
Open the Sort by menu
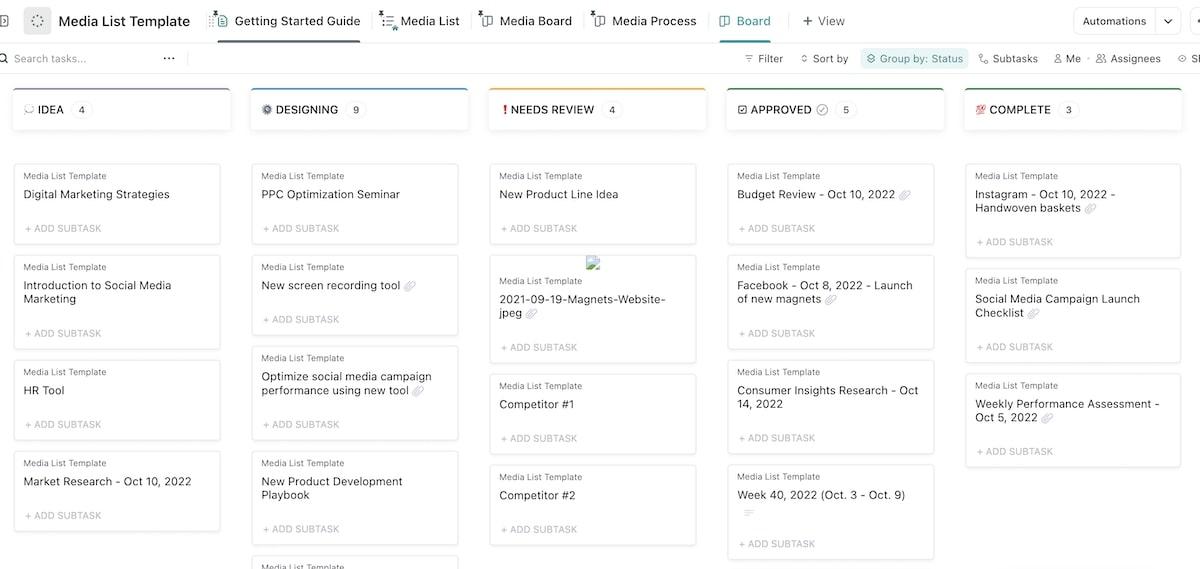coord(824,59)
